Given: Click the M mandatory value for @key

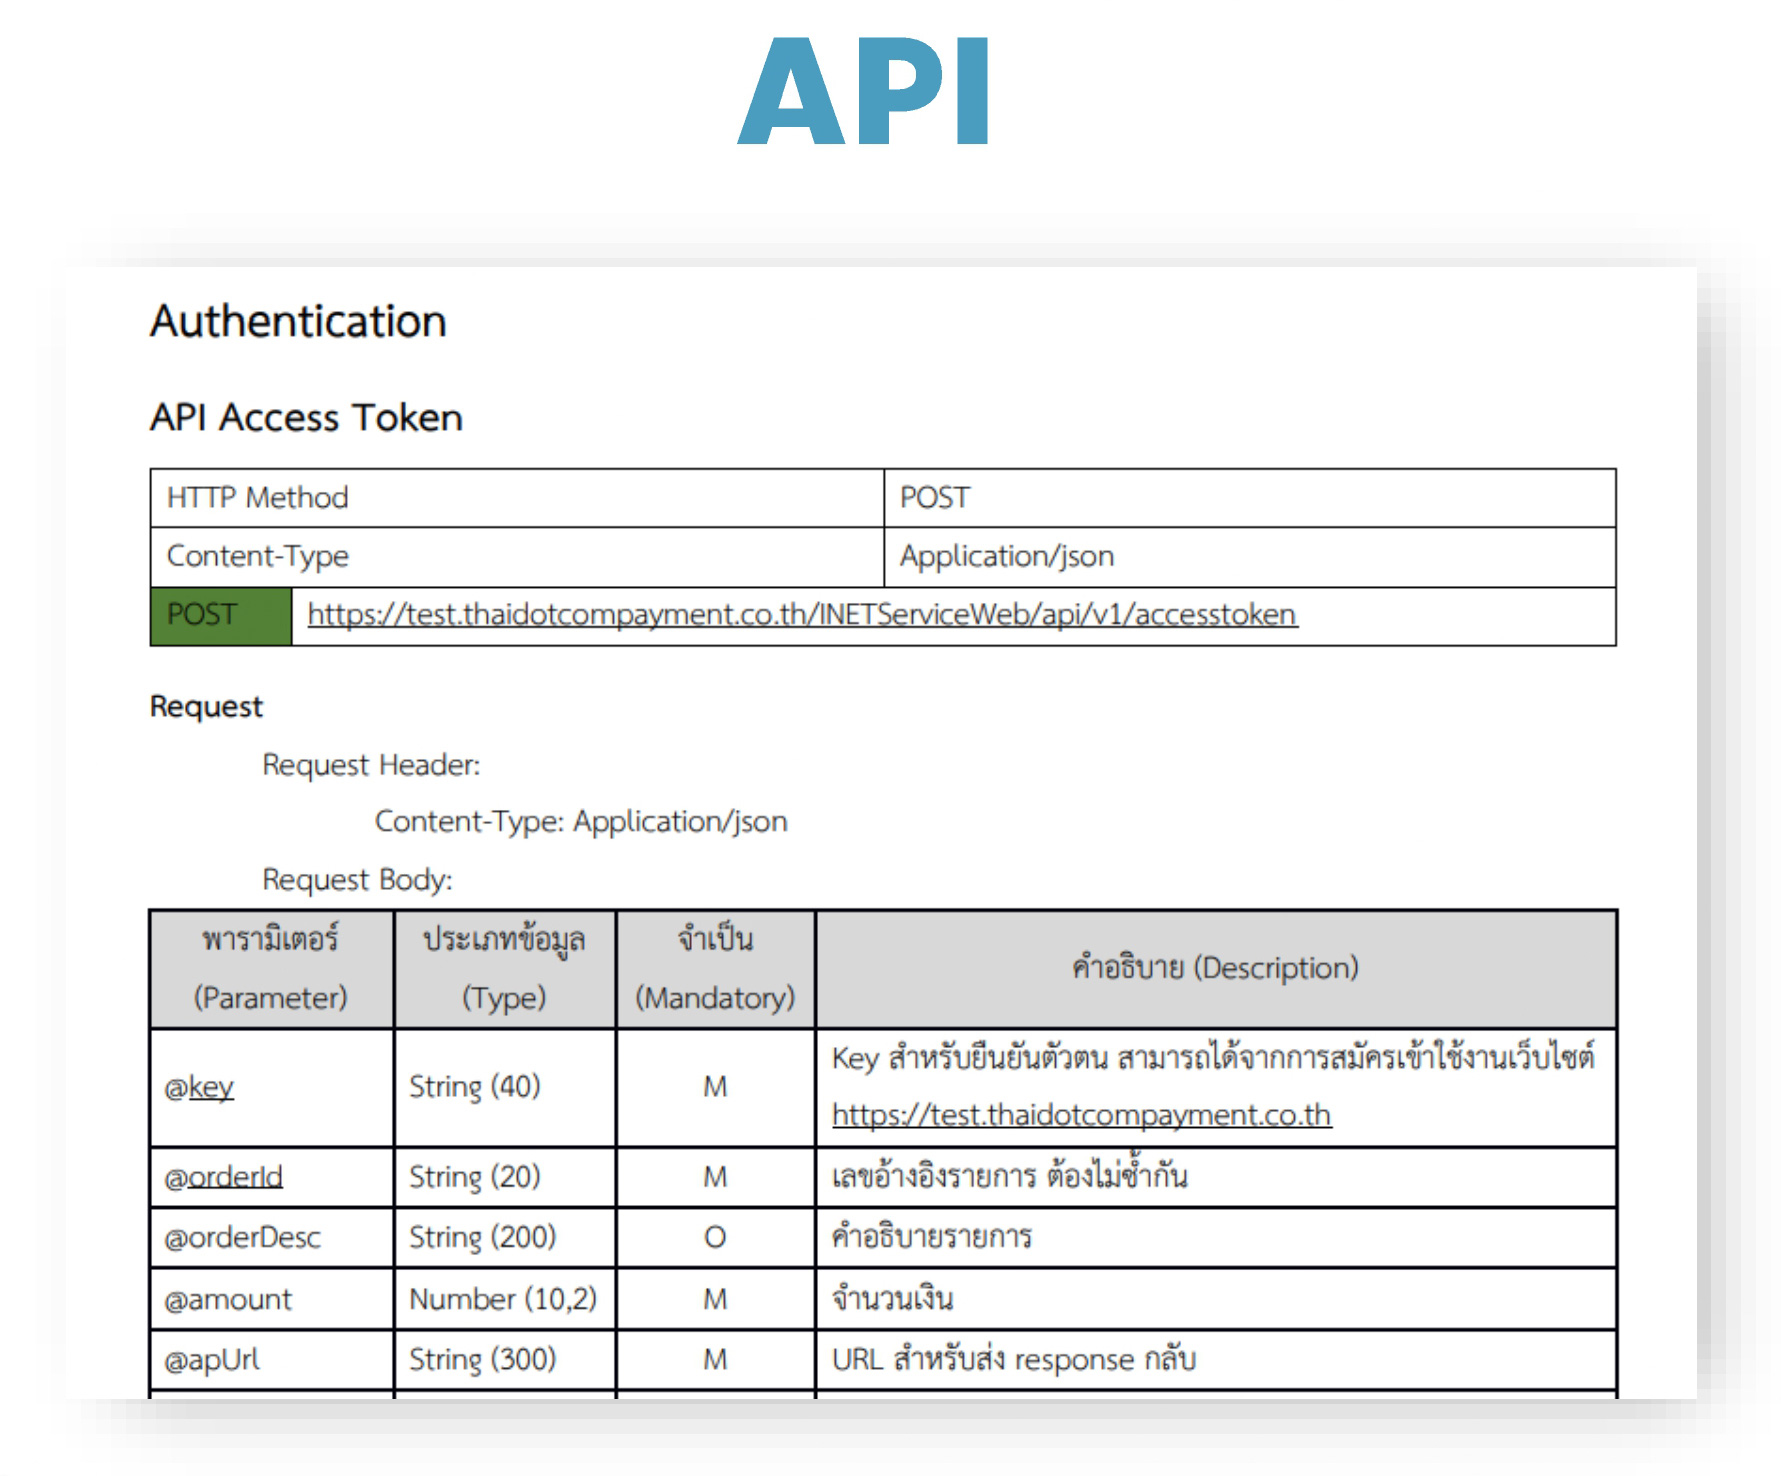Looking at the screenshot, I should point(716,1088).
